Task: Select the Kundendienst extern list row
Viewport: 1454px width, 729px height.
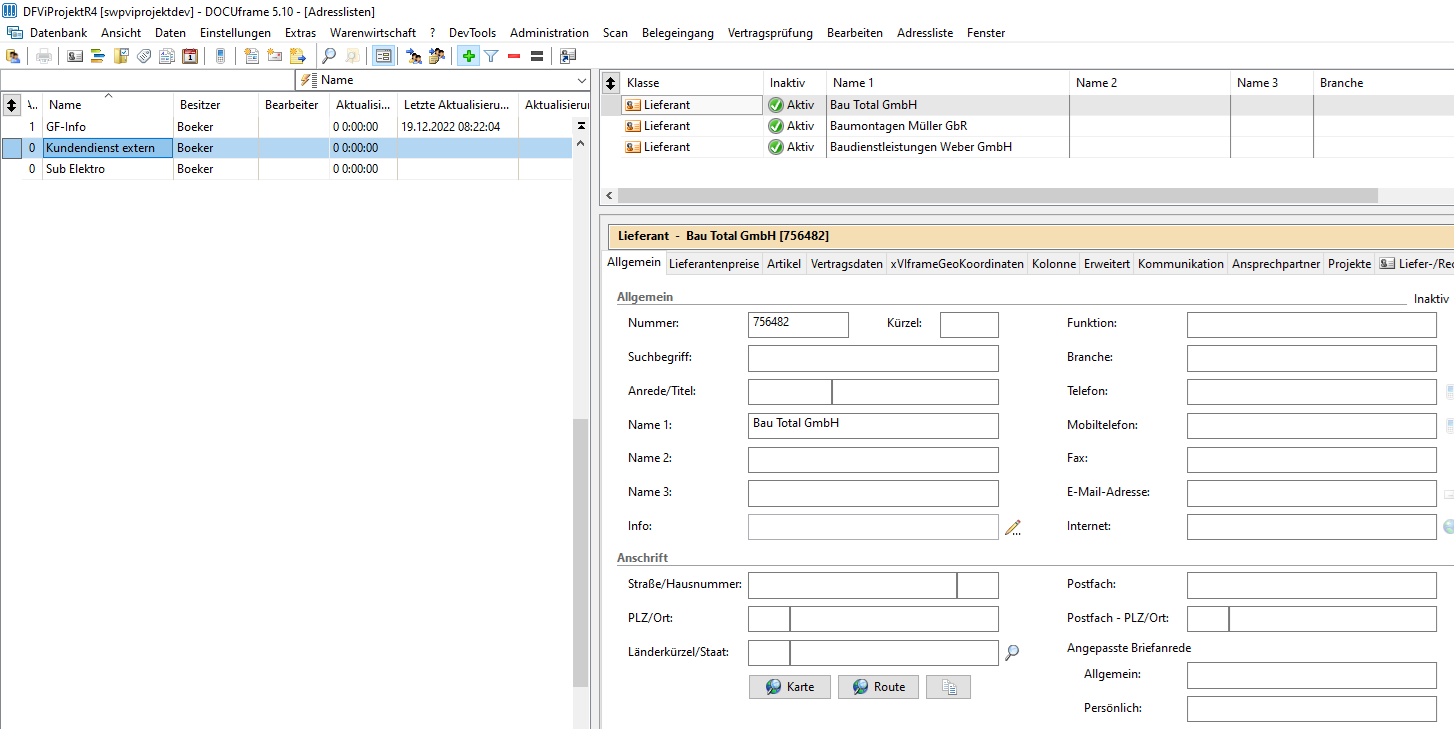Action: pos(287,148)
